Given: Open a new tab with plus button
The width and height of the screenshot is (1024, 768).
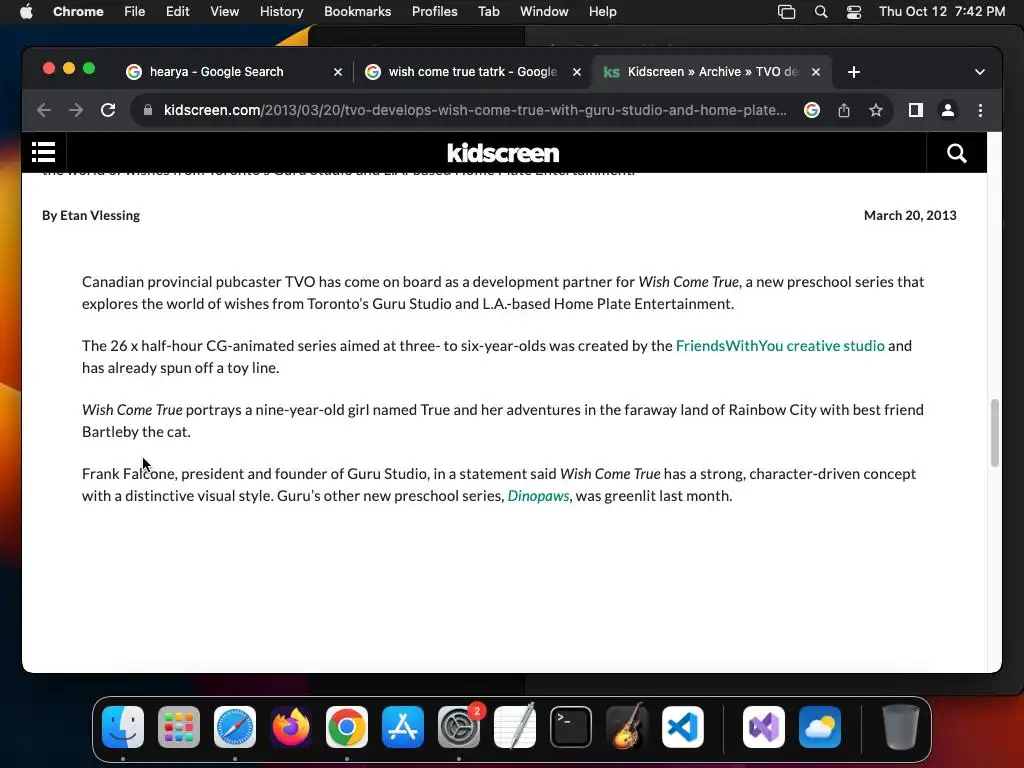Looking at the screenshot, I should pyautogui.click(x=854, y=72).
